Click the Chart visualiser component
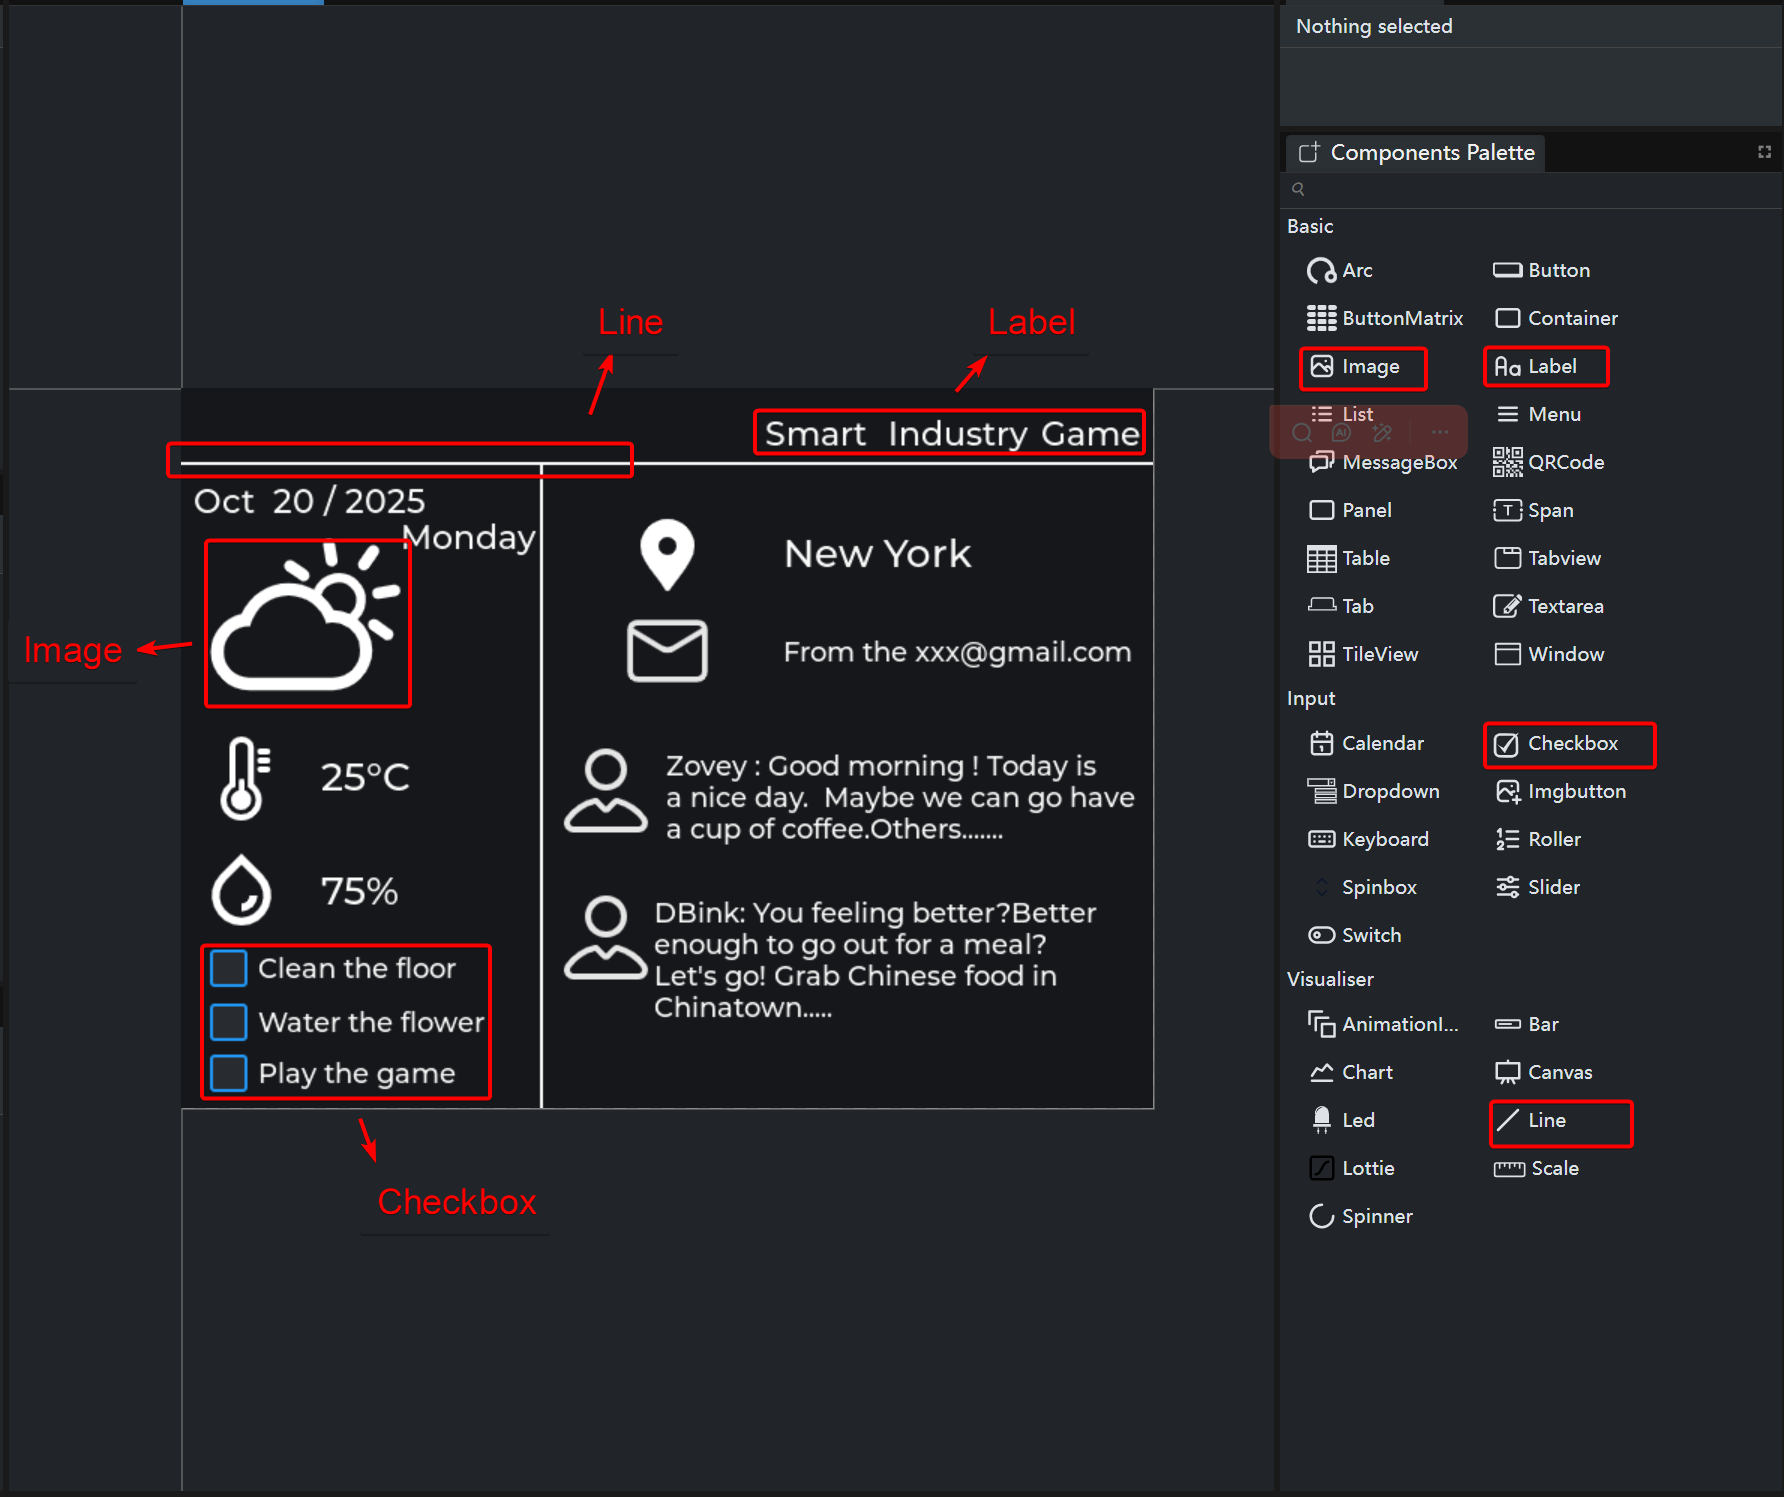This screenshot has width=1784, height=1497. click(x=1351, y=1072)
